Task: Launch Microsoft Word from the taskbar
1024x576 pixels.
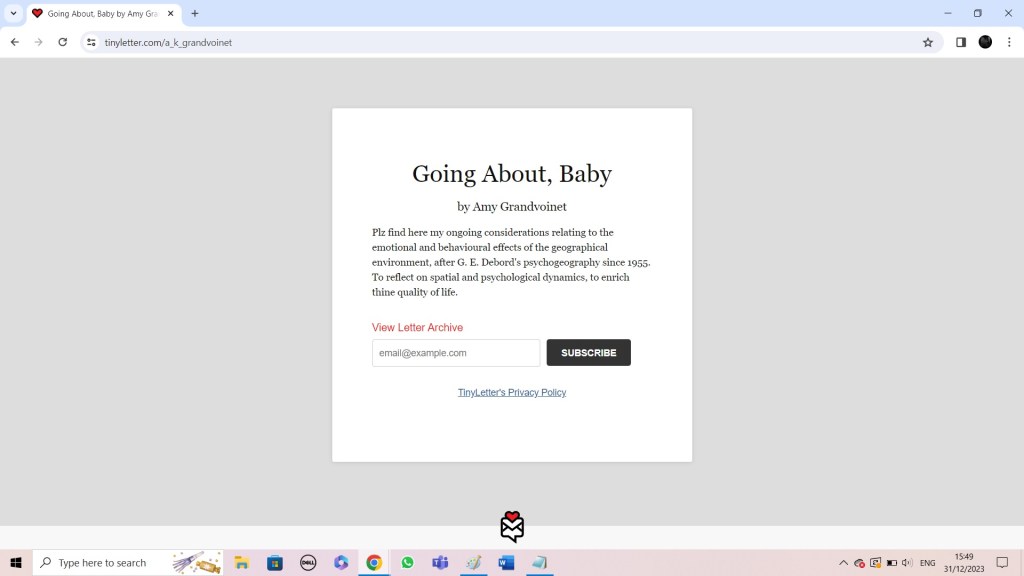Action: (x=506, y=563)
